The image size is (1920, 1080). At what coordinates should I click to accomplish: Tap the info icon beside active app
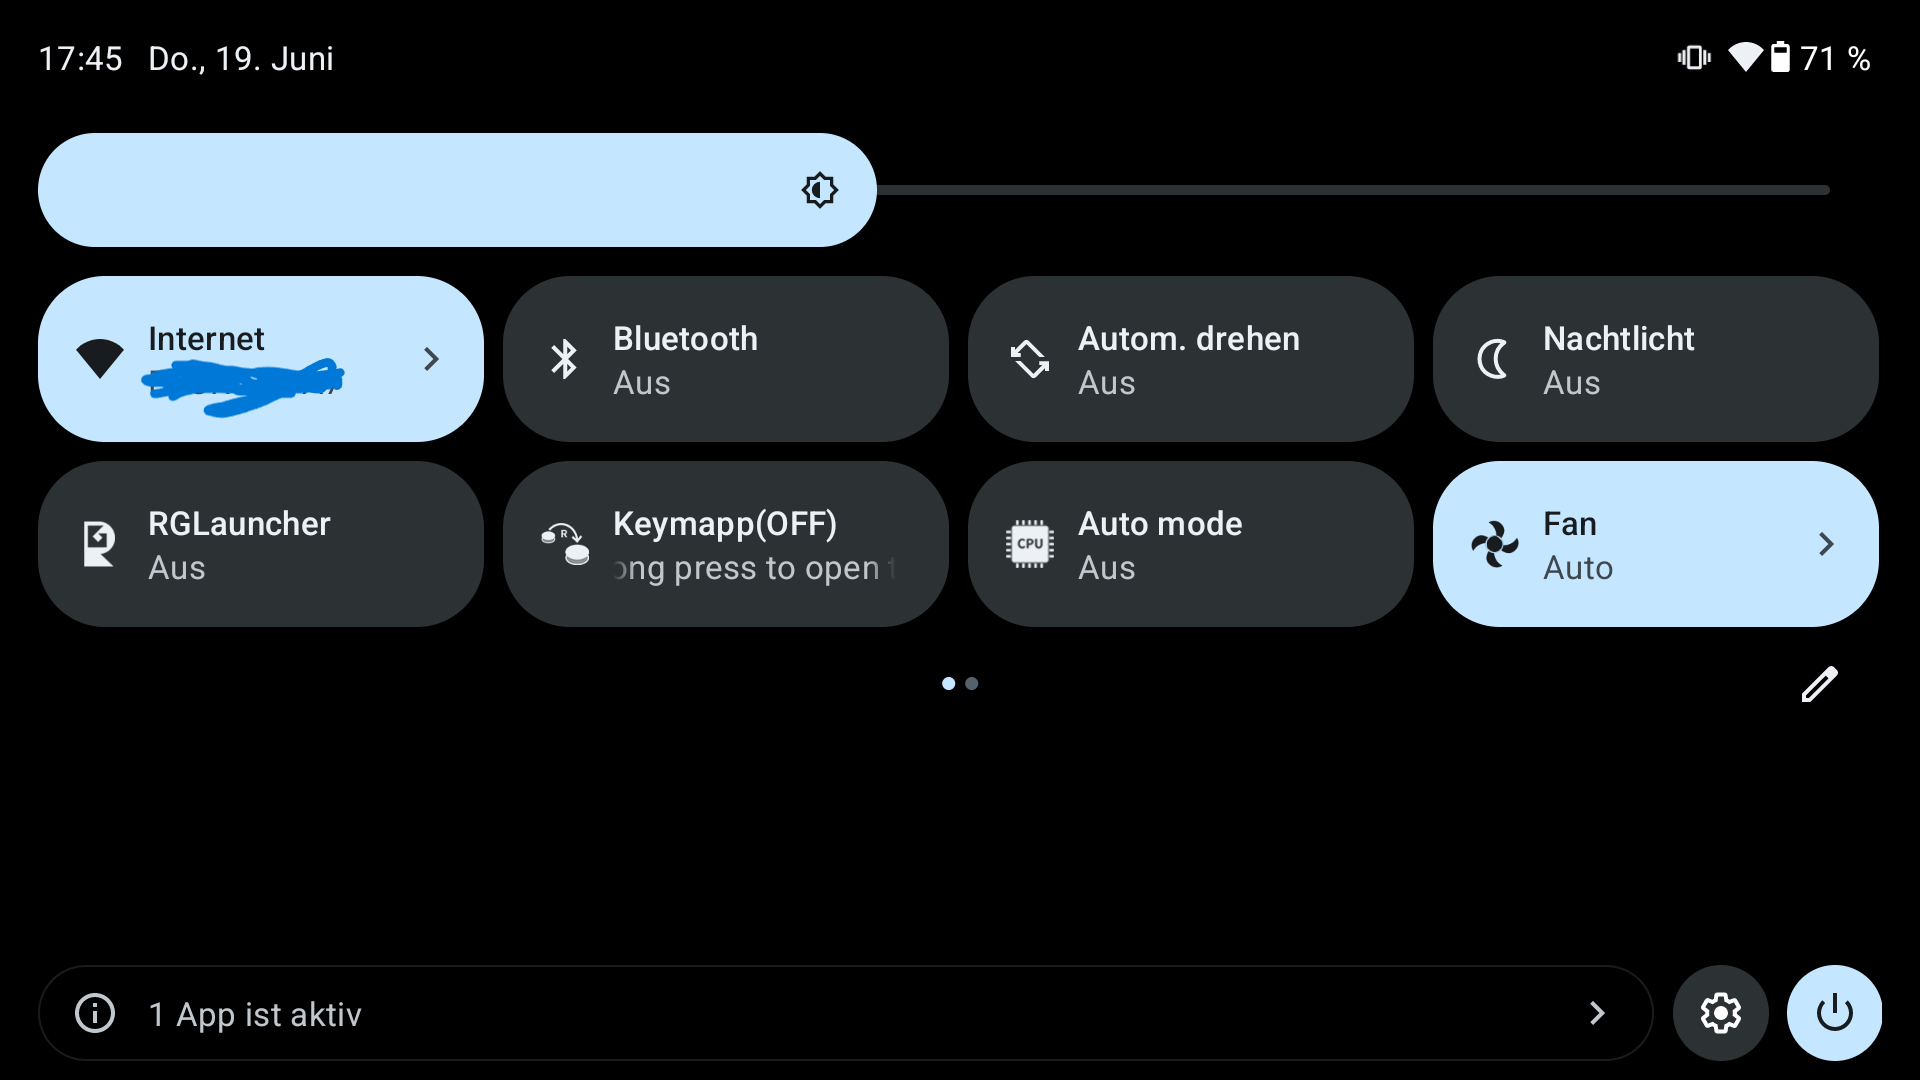pos(95,1013)
